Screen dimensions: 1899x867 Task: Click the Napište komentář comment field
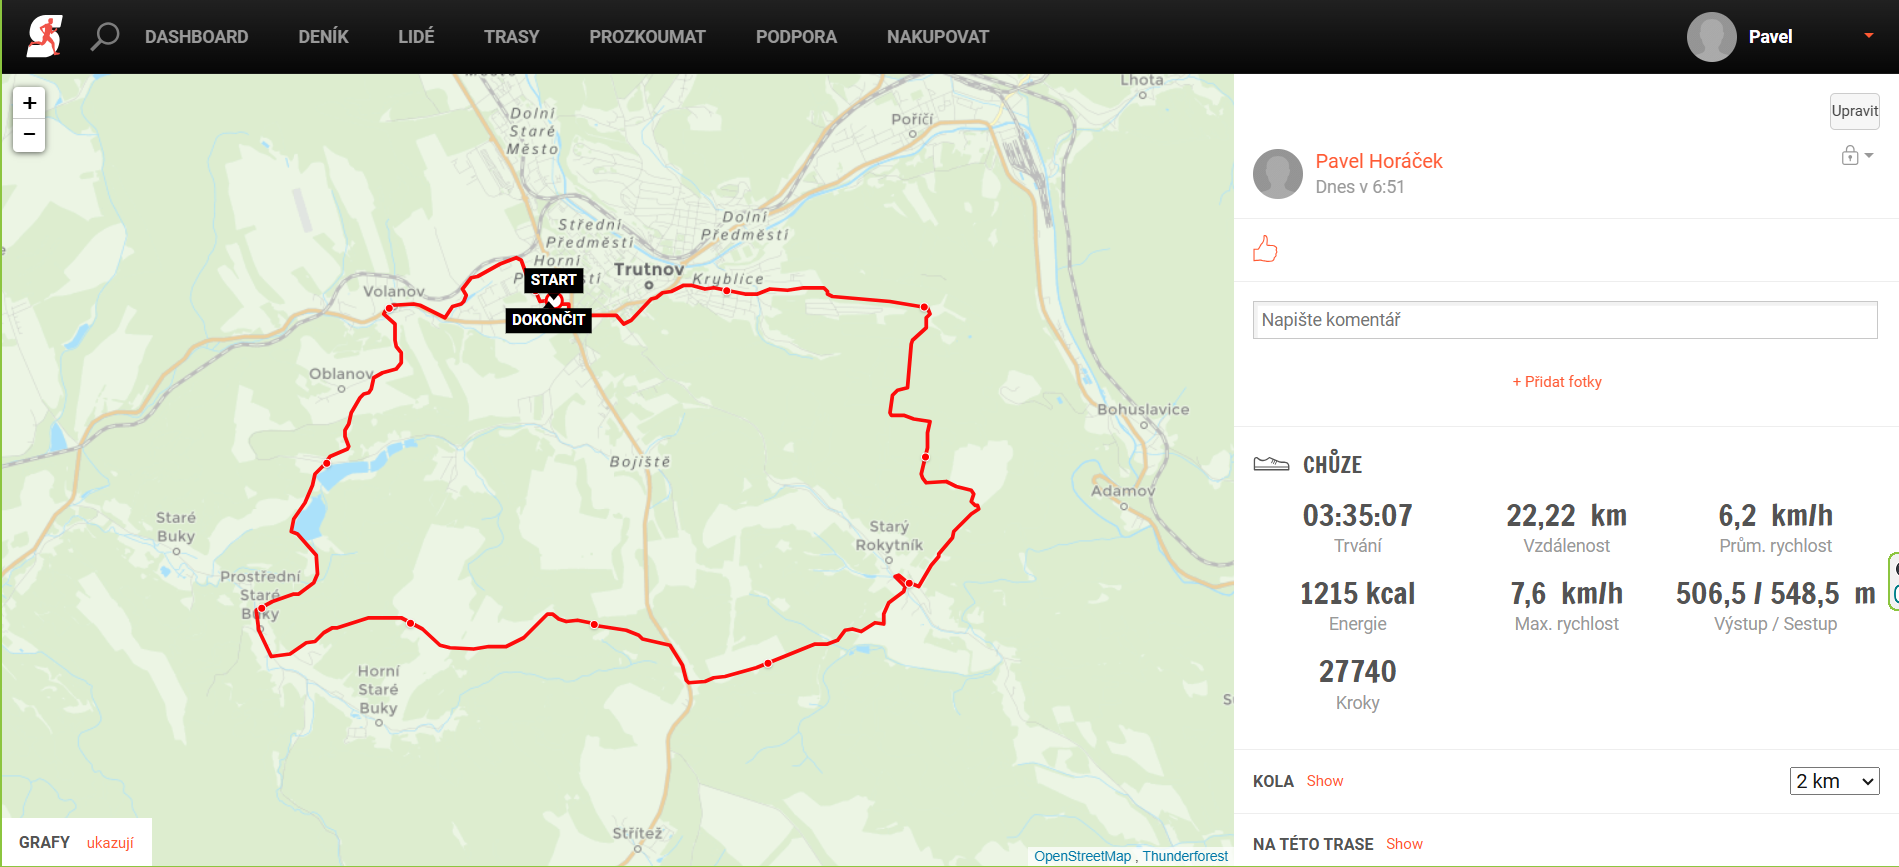point(1565,320)
